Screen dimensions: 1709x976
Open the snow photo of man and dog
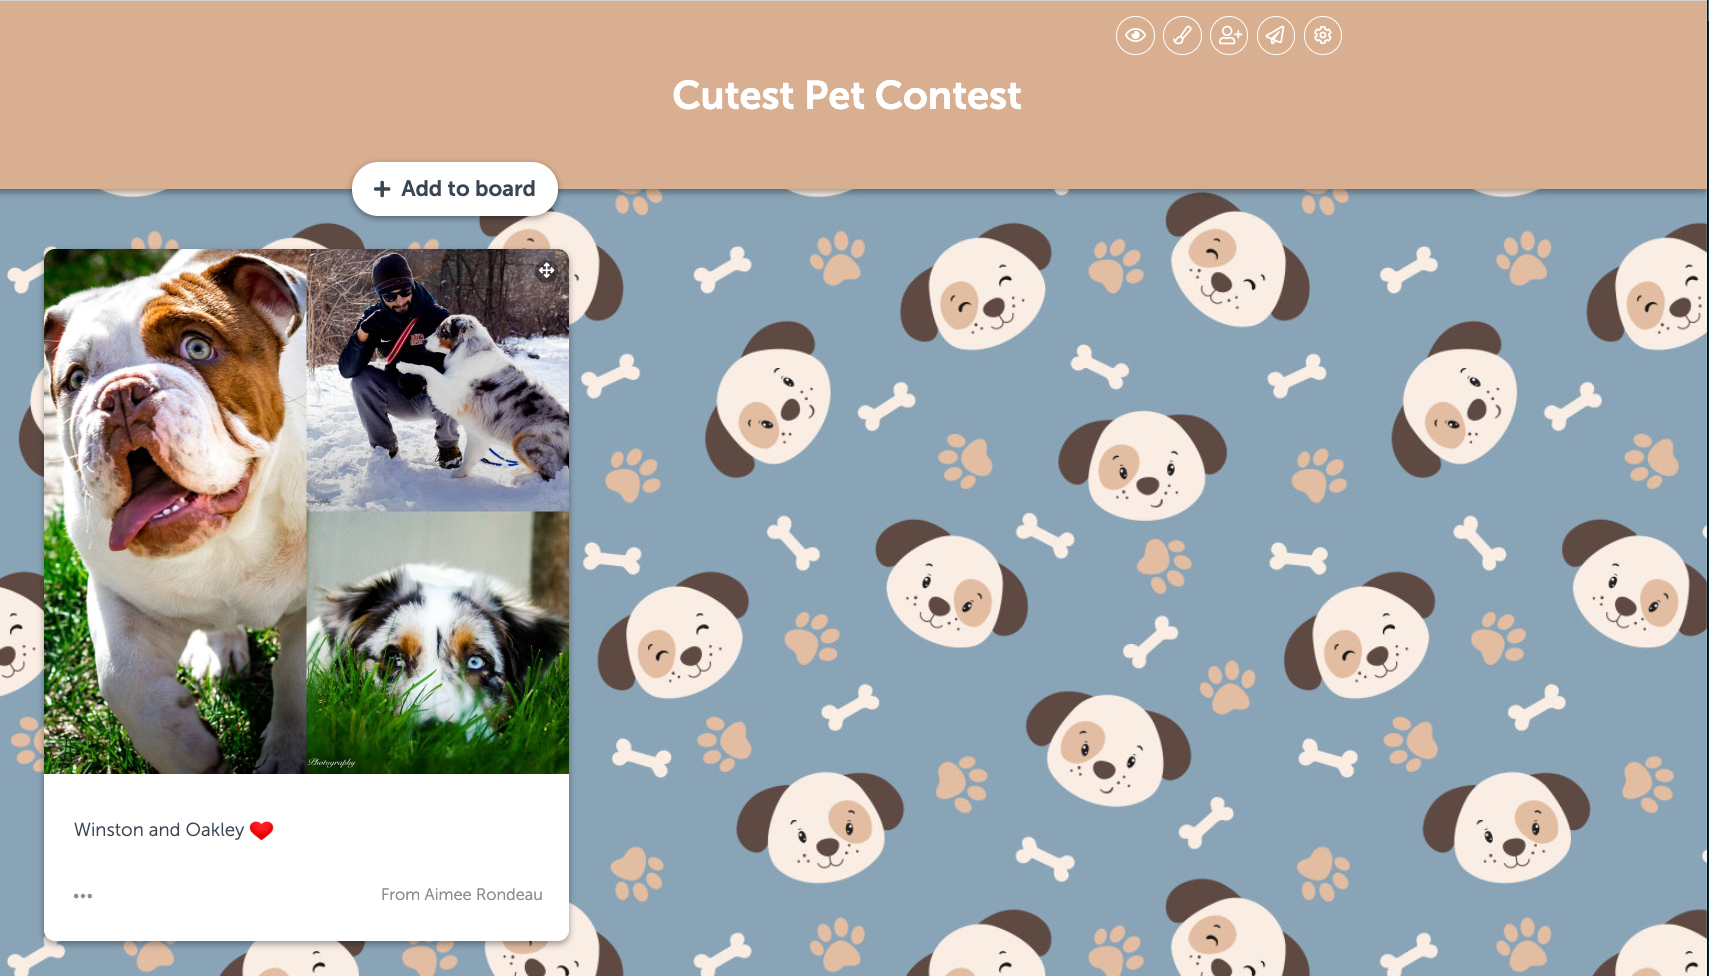point(438,380)
